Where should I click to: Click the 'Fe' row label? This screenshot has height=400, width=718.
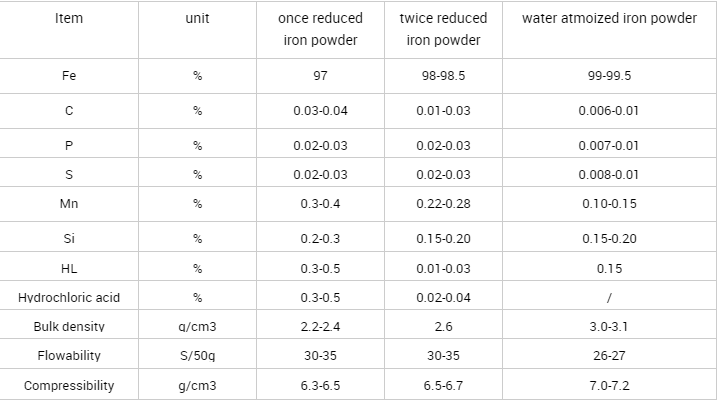point(69,75)
